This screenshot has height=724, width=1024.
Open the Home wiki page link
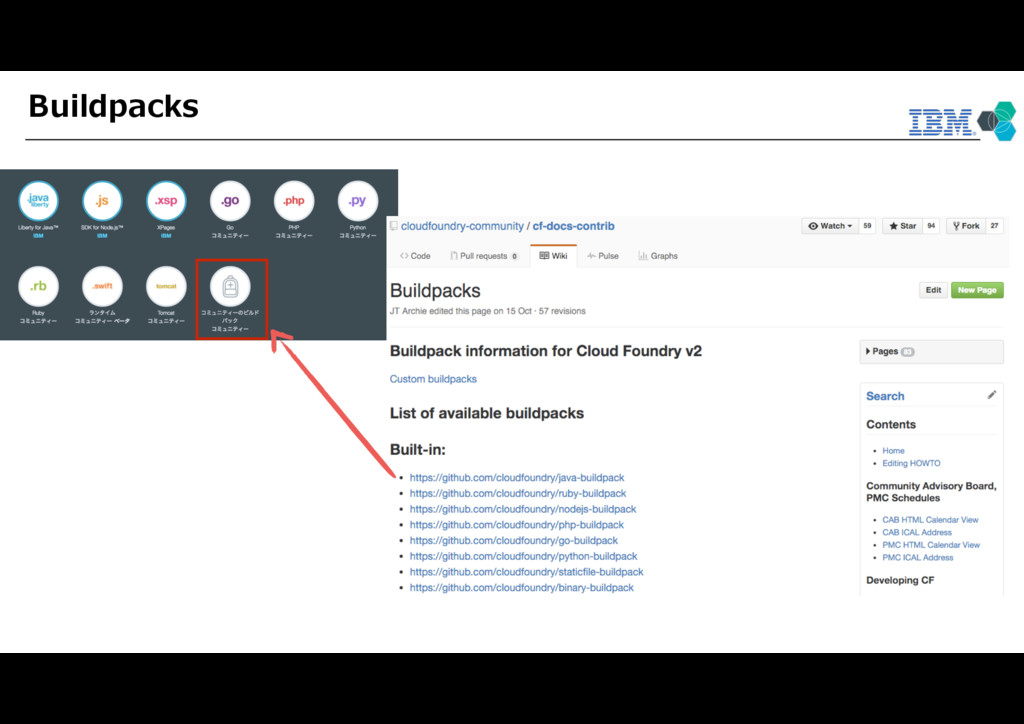(x=893, y=450)
